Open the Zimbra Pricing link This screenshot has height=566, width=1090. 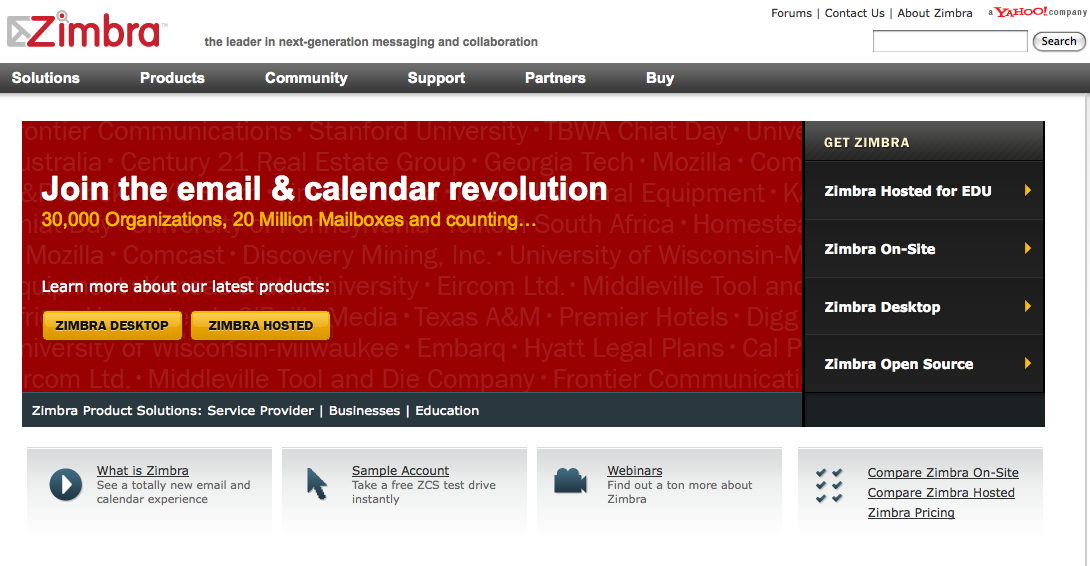point(911,513)
